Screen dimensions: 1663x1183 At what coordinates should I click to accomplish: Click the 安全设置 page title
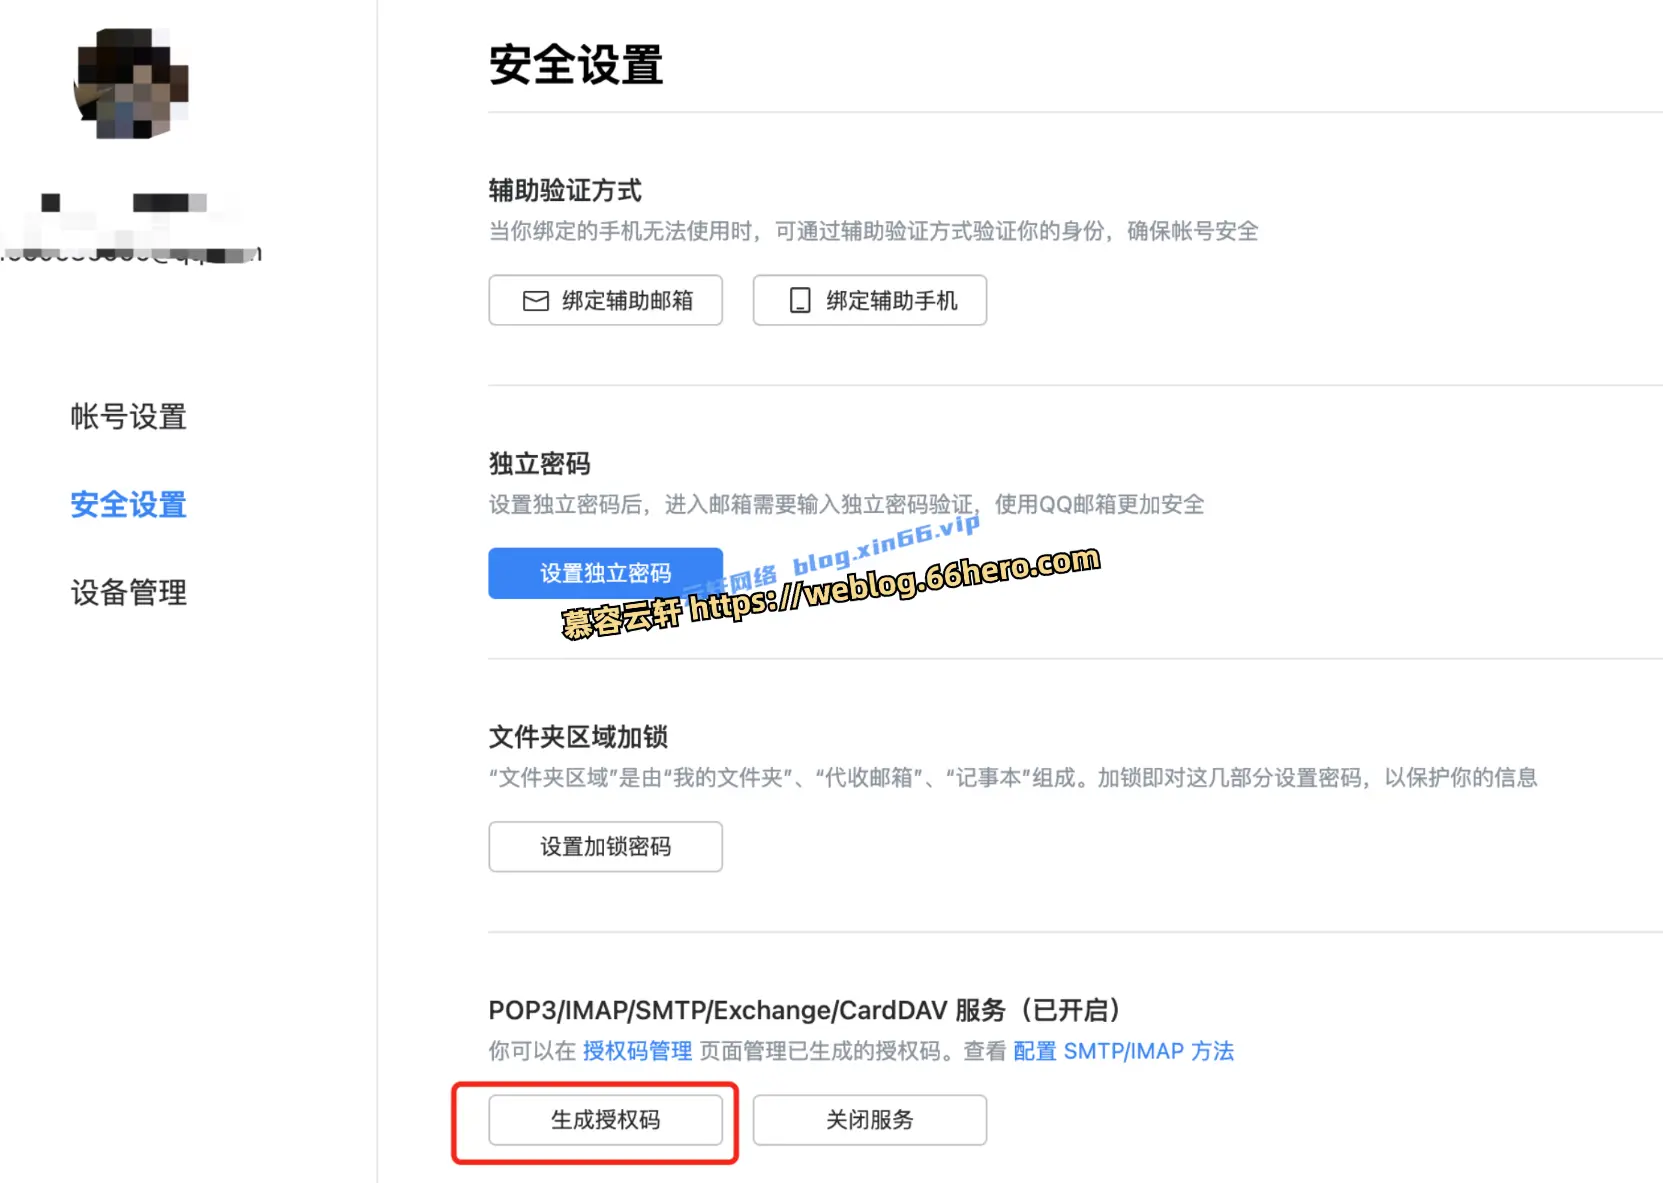point(575,66)
